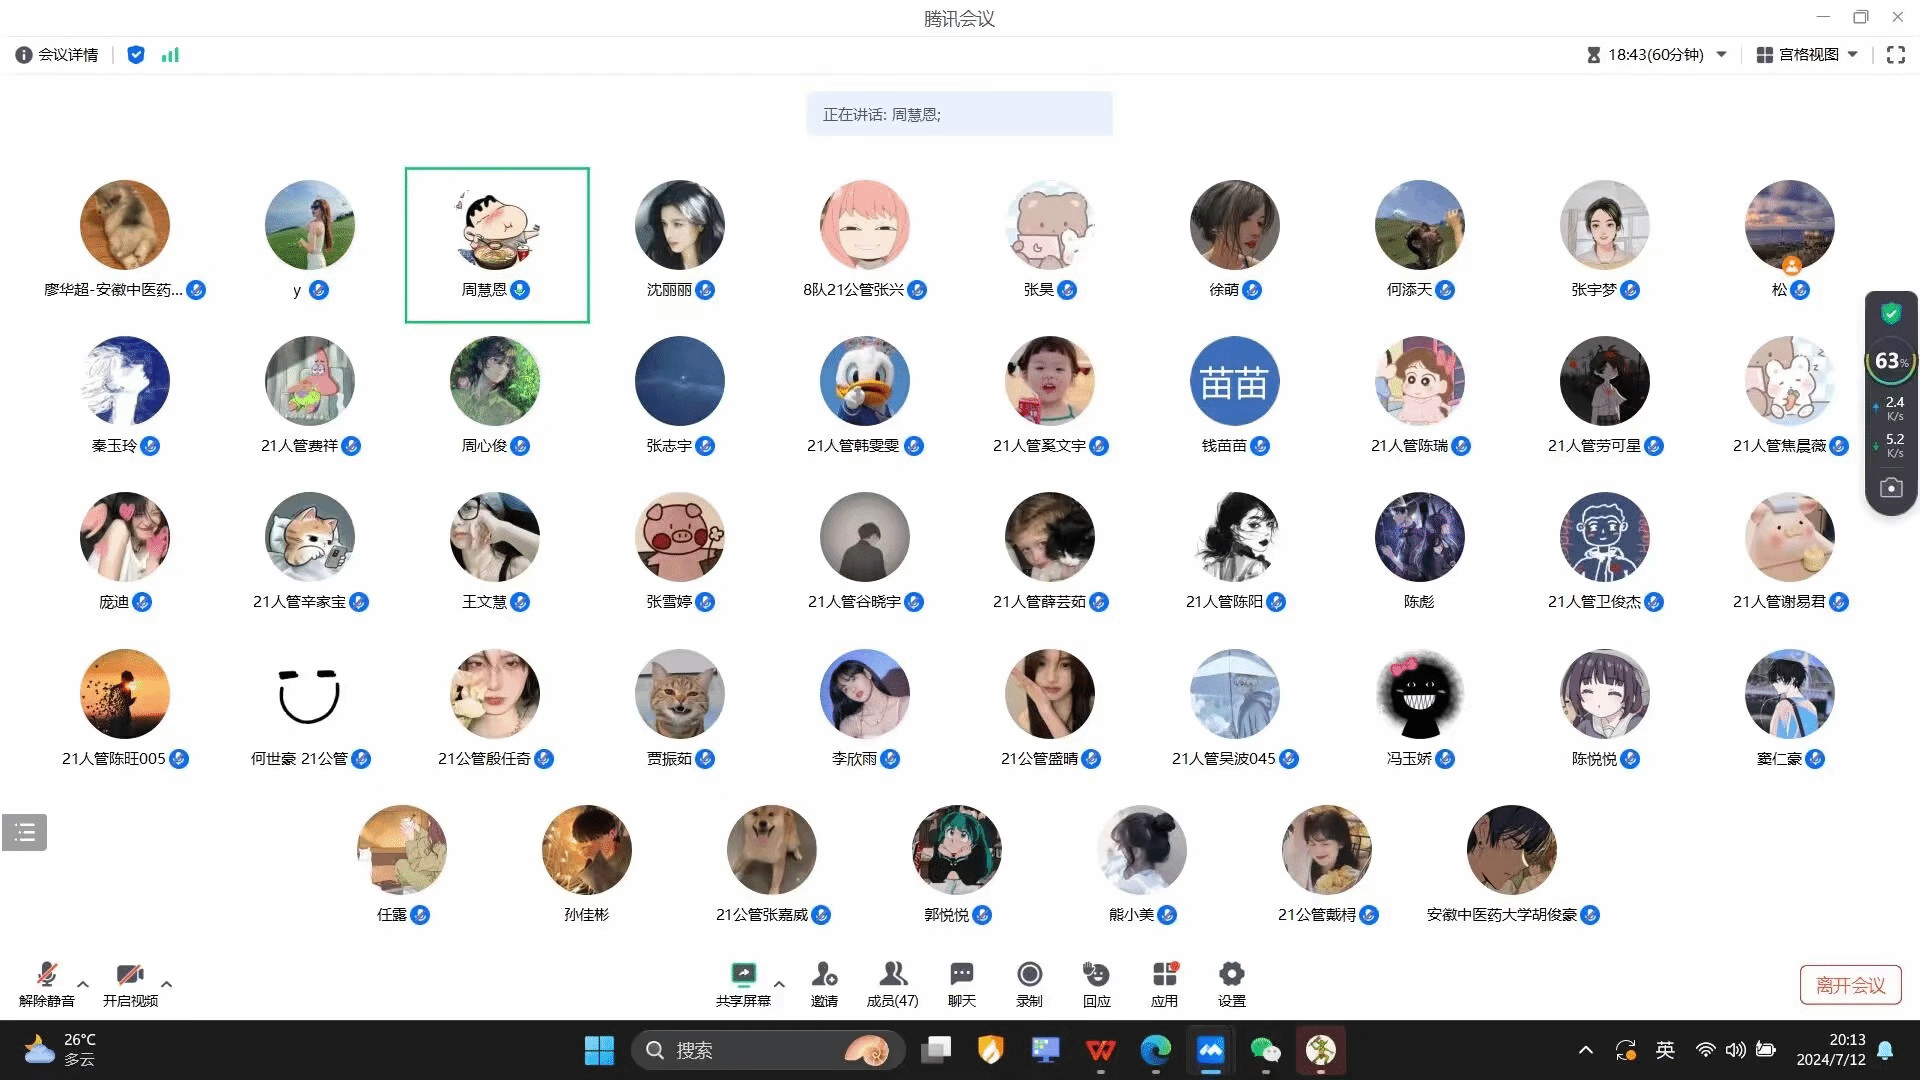The image size is (1920, 1080).
Task: Open the Chat (聊天) icon
Action: (x=961, y=975)
